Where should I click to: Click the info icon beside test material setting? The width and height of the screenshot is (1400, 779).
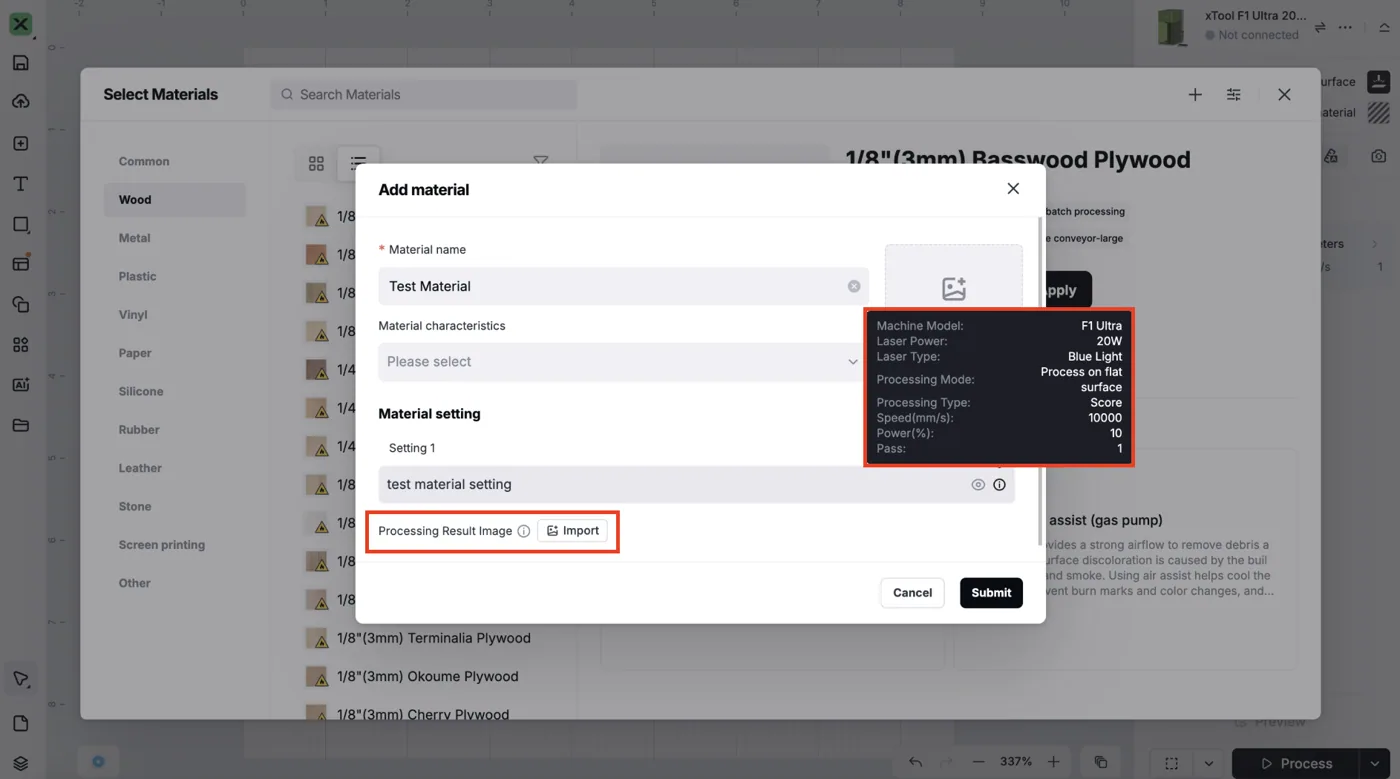pos(999,485)
